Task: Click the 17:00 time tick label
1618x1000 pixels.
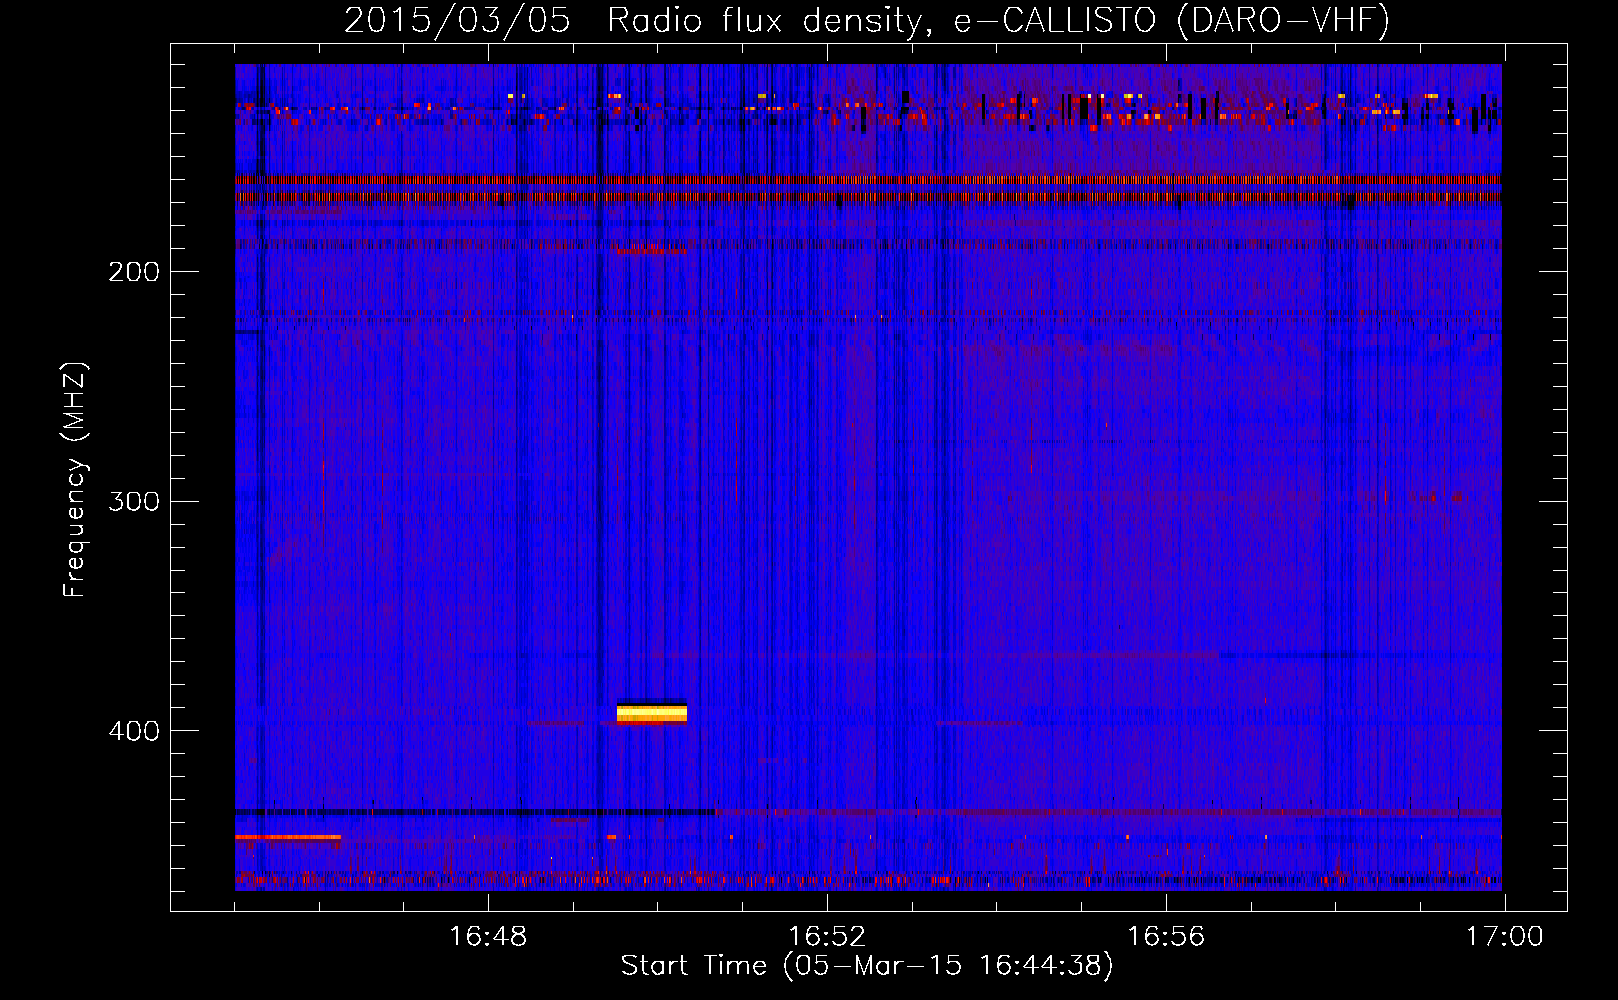Action: (x=1505, y=937)
